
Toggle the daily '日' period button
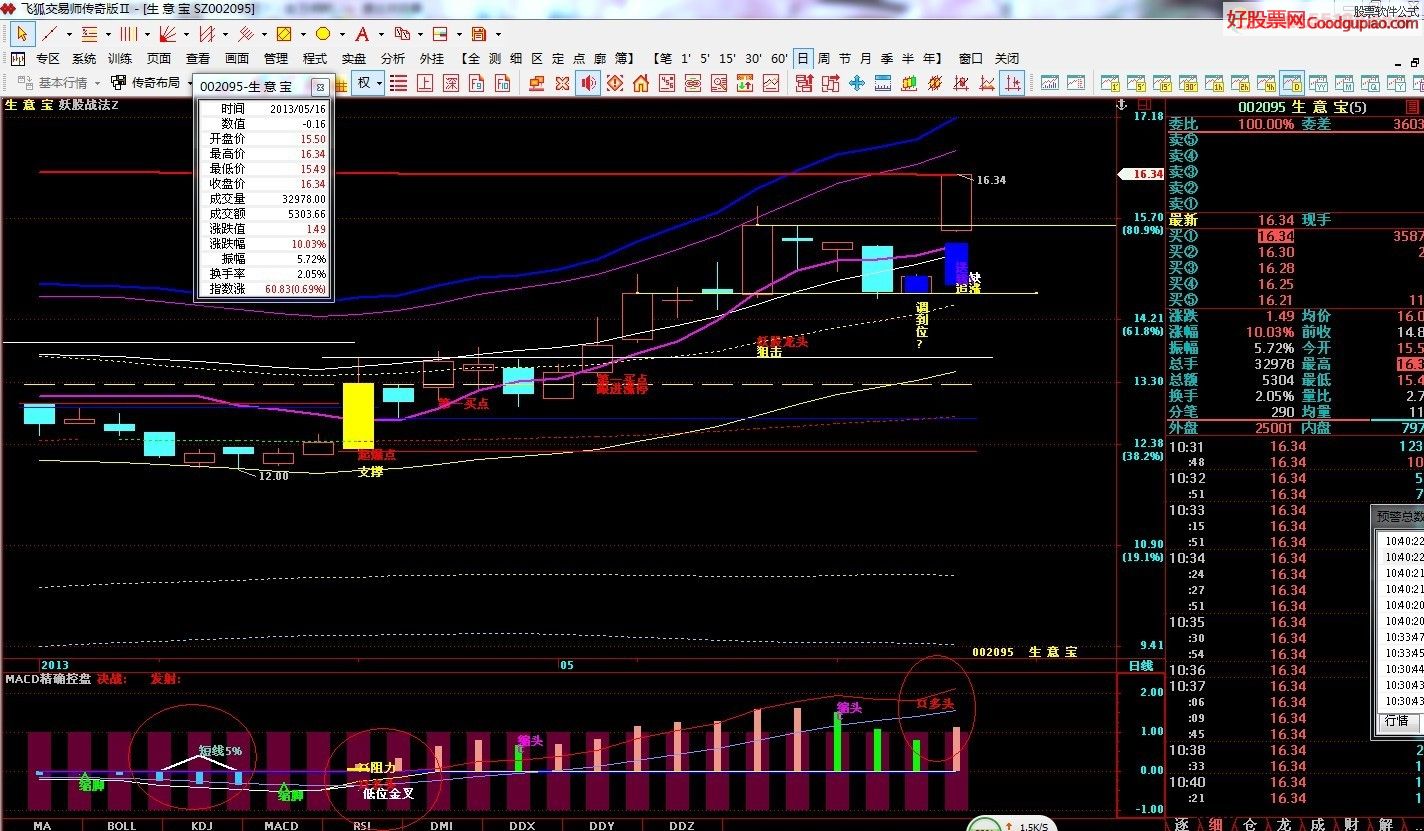click(802, 59)
